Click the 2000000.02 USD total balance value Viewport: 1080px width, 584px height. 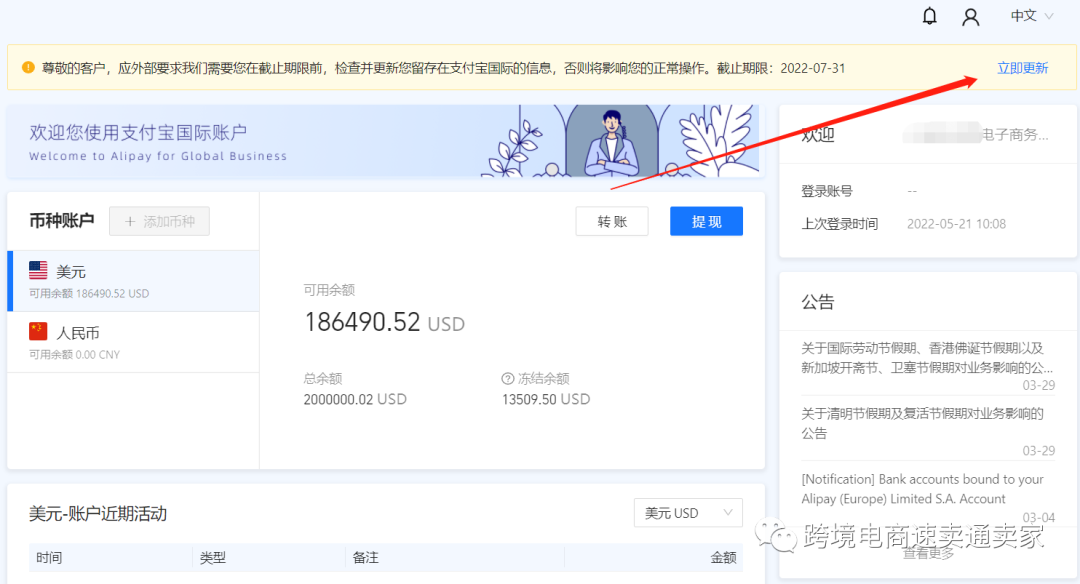coord(355,399)
